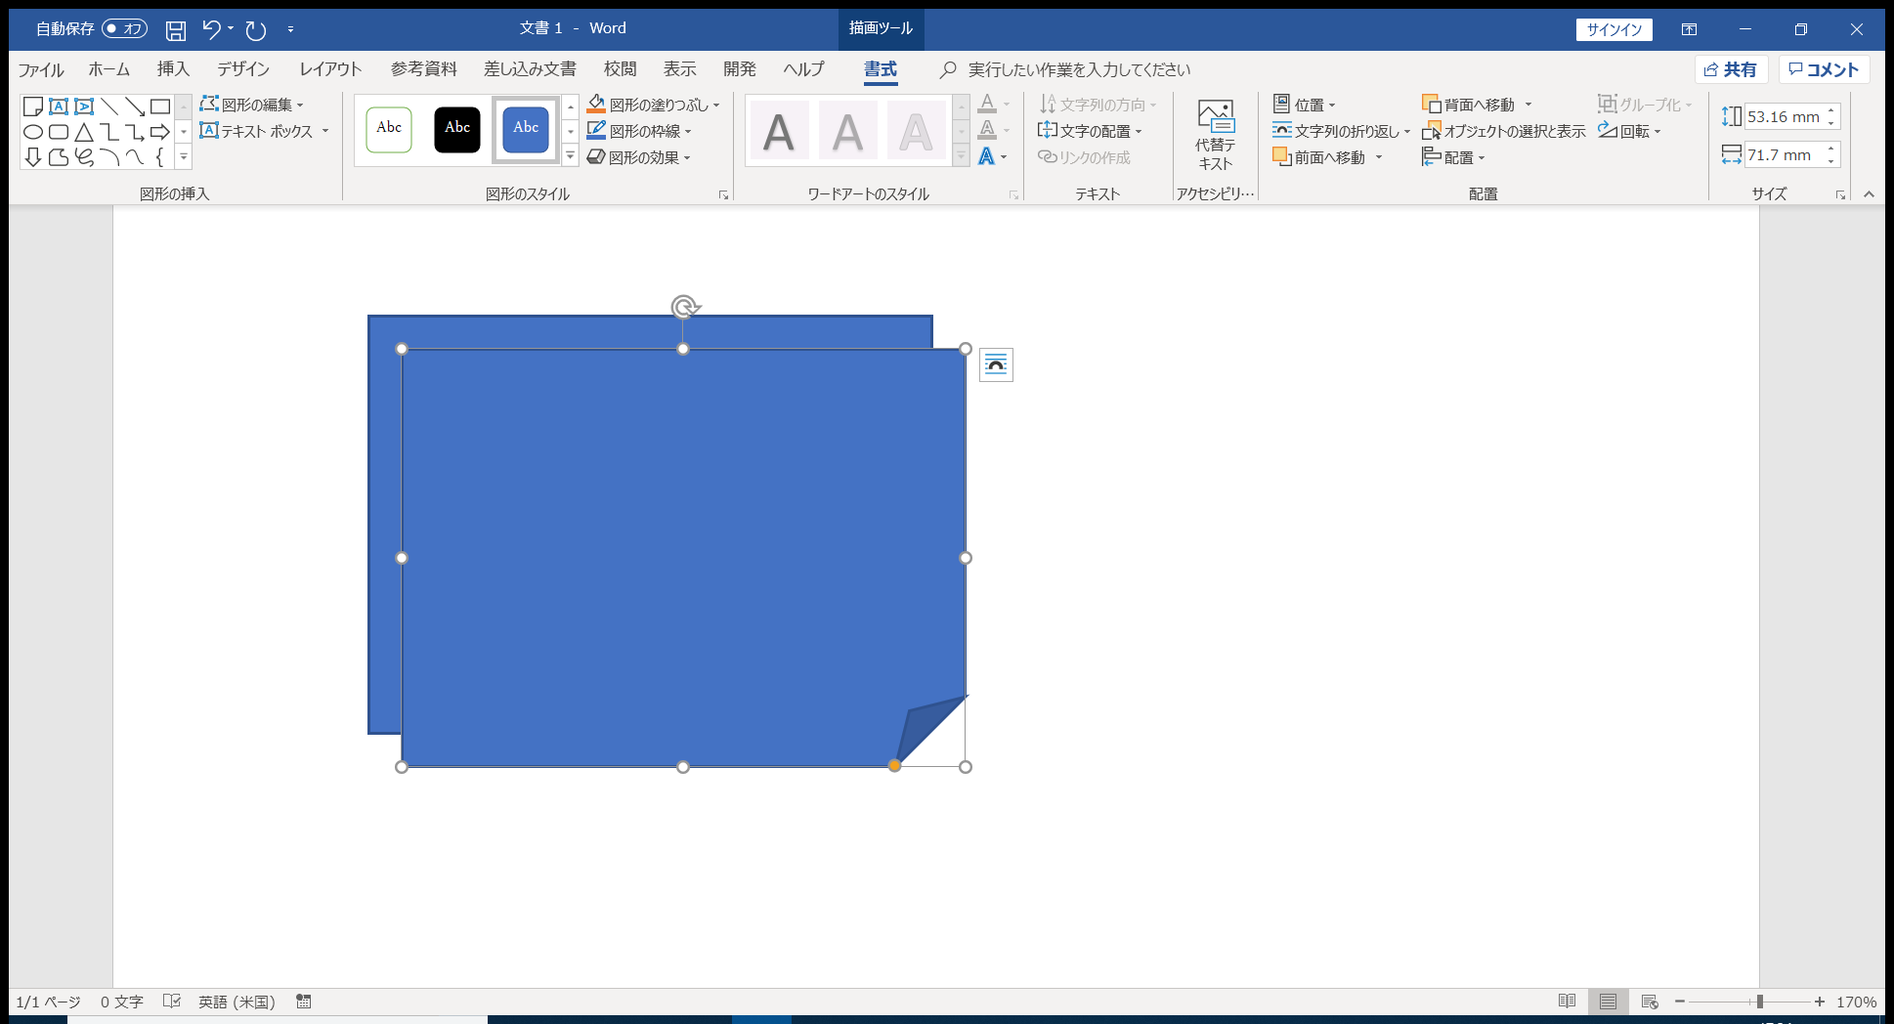Open the レイアウト tab

coord(331,69)
